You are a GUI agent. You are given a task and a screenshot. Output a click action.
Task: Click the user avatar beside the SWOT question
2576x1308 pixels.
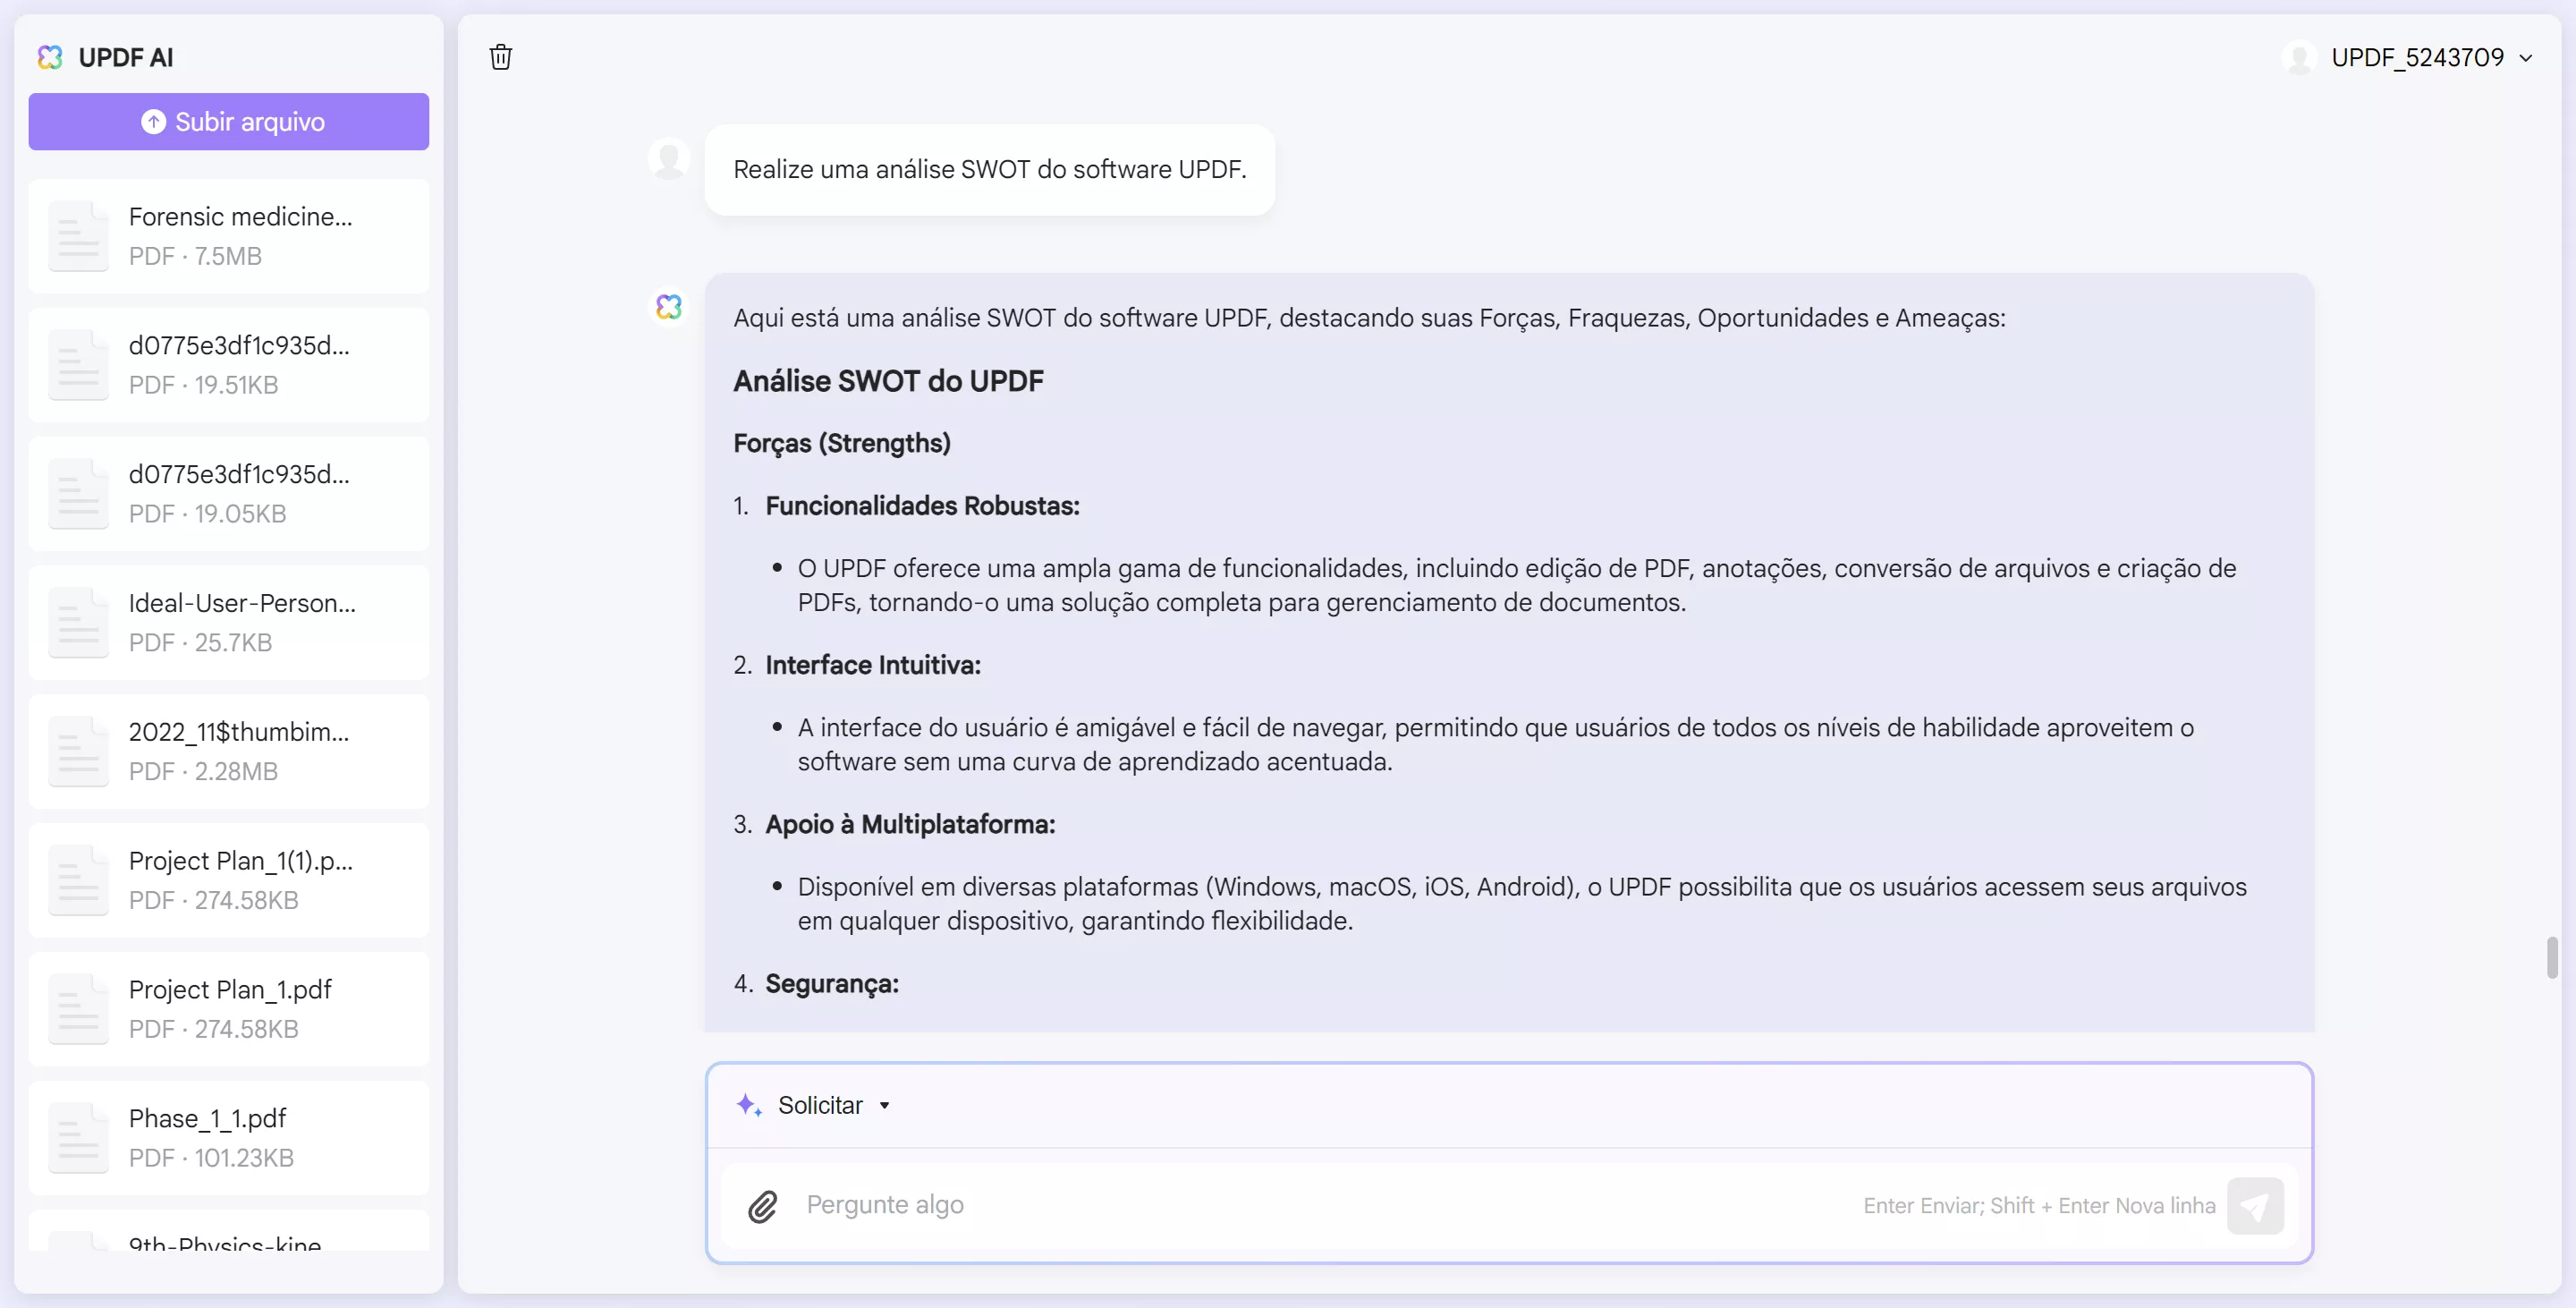pyautogui.click(x=669, y=158)
